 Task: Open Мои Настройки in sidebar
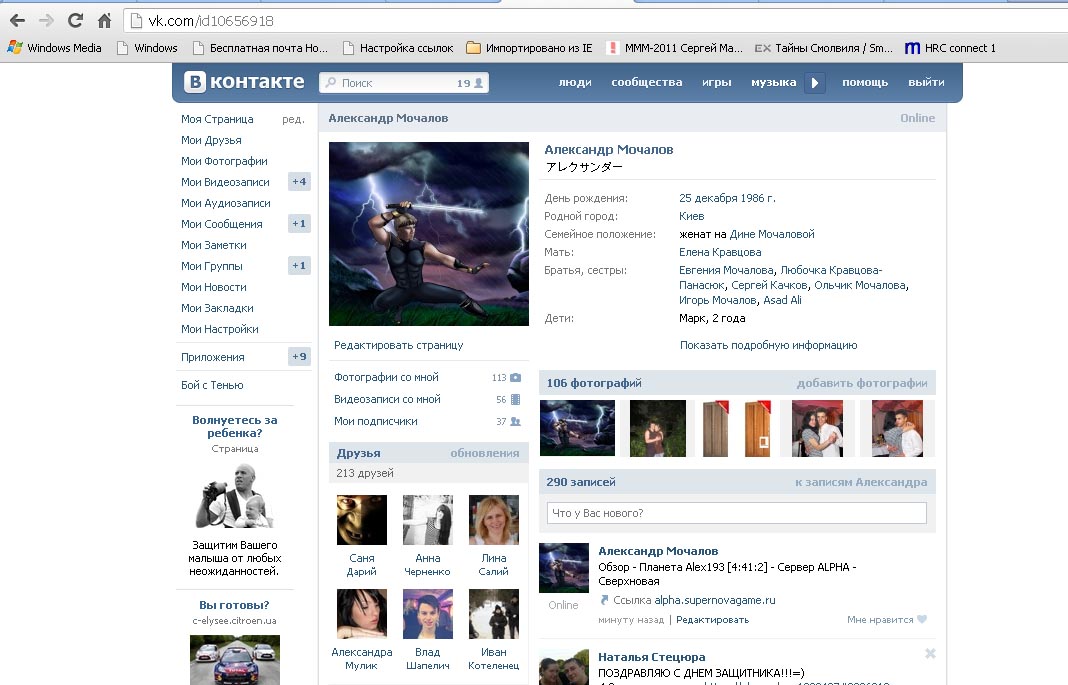pyautogui.click(x=219, y=330)
